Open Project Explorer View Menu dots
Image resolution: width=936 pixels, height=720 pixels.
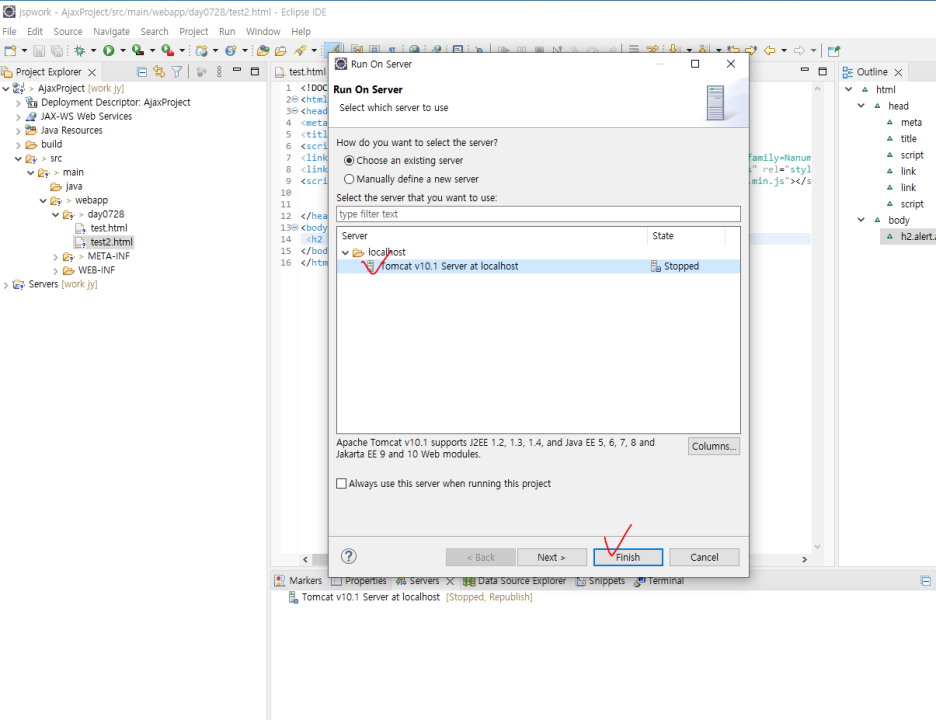click(x=219, y=72)
